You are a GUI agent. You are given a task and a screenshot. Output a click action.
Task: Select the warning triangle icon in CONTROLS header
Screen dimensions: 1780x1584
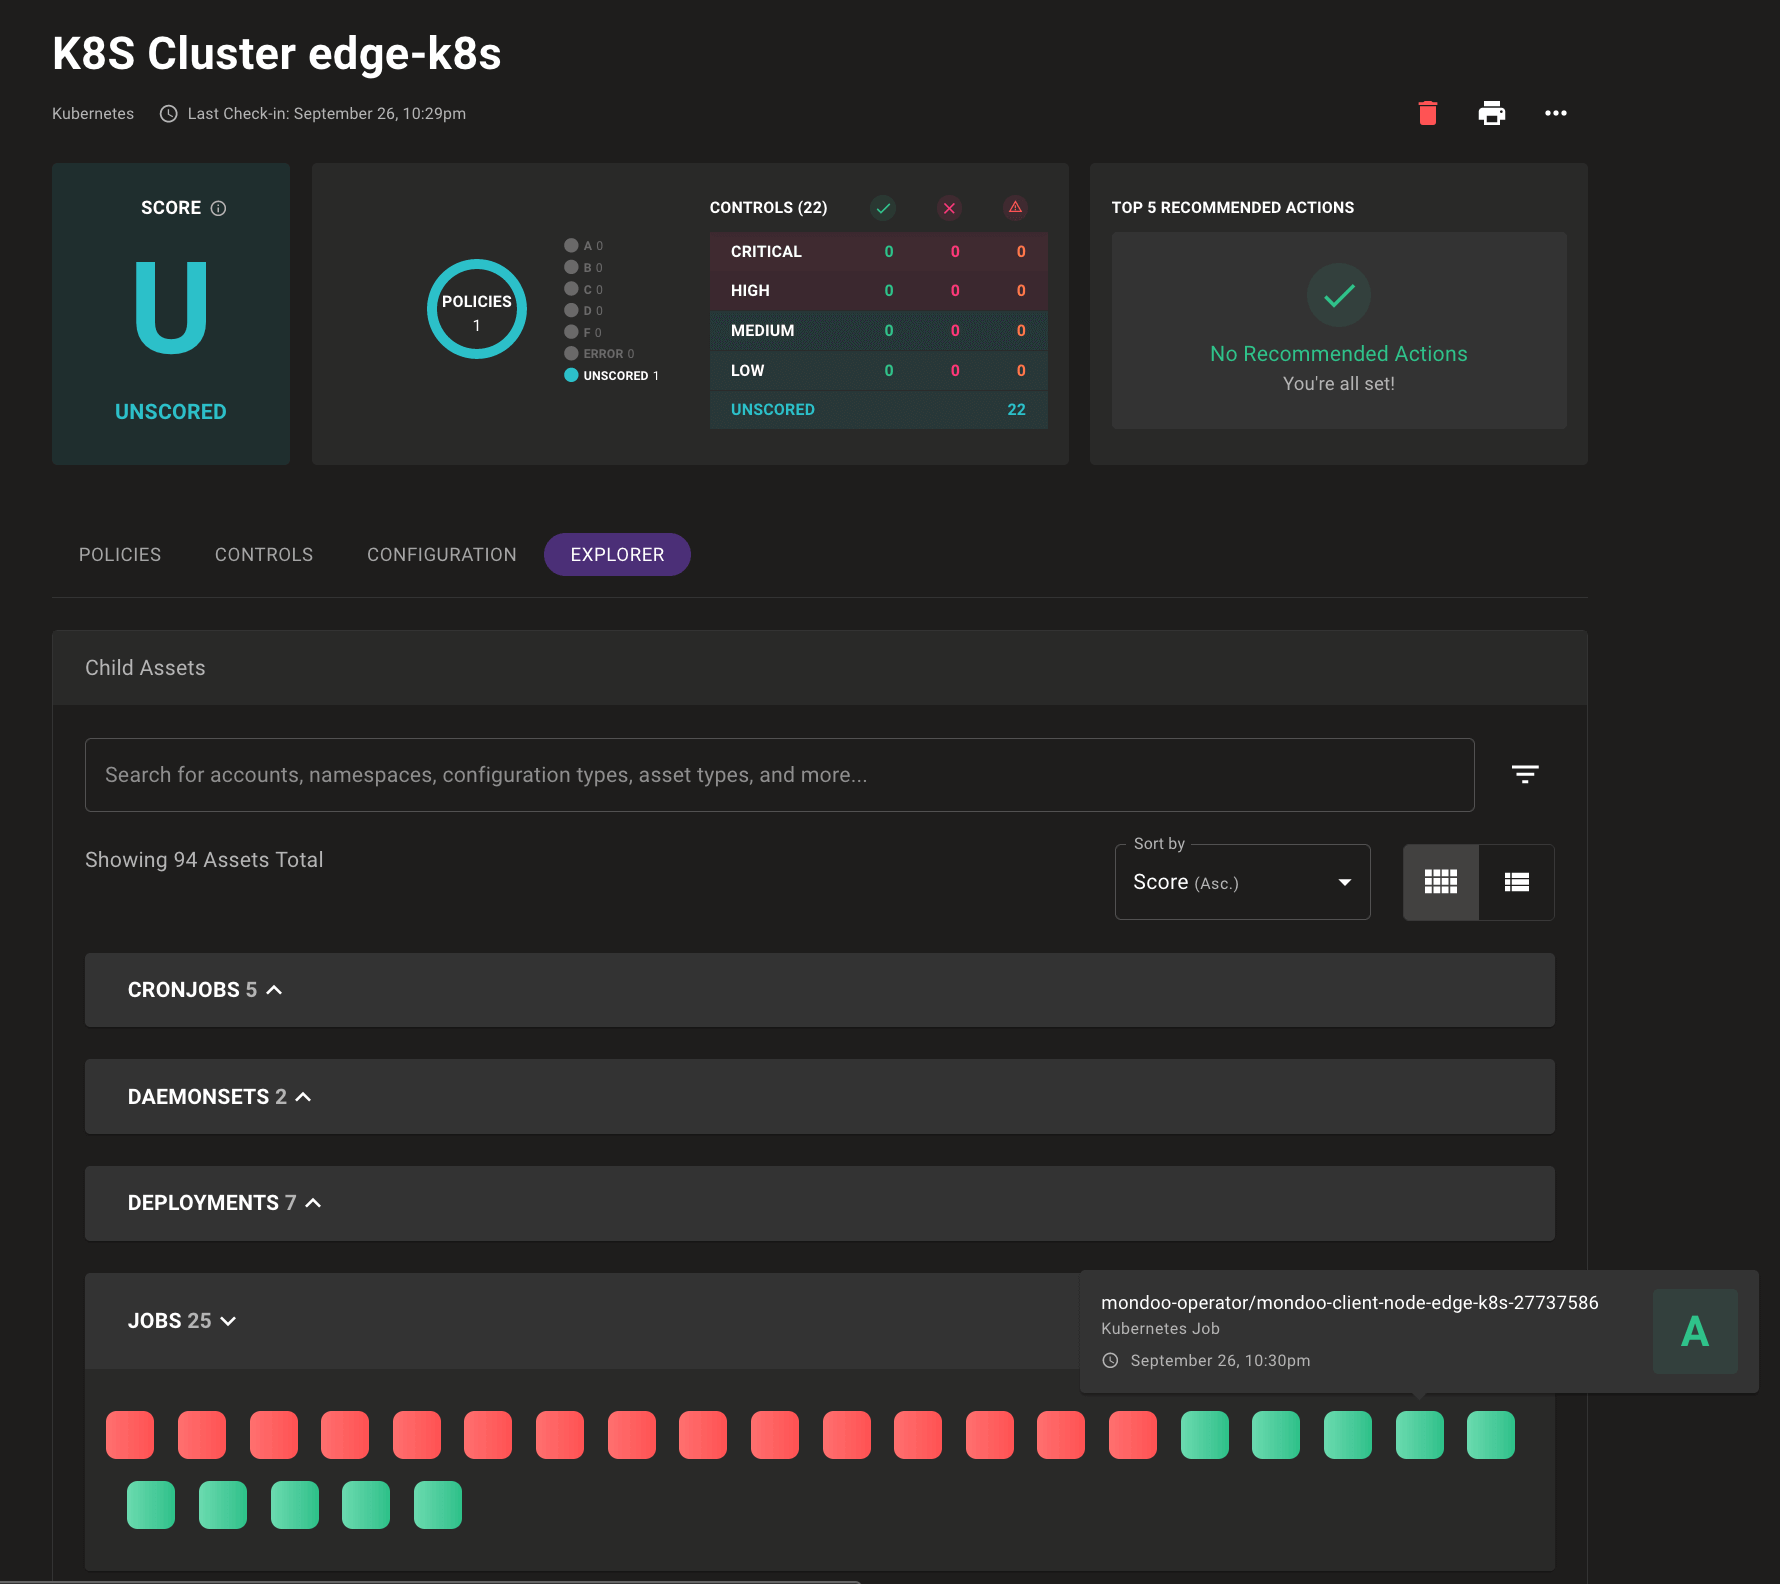pos(1016,208)
